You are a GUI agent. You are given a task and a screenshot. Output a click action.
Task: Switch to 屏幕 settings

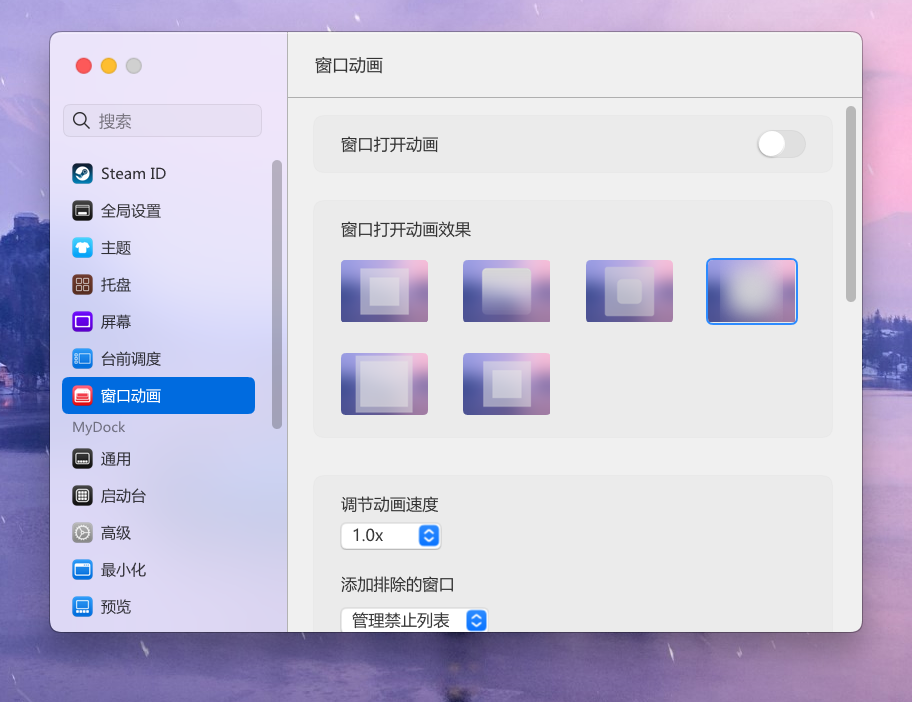coord(158,322)
